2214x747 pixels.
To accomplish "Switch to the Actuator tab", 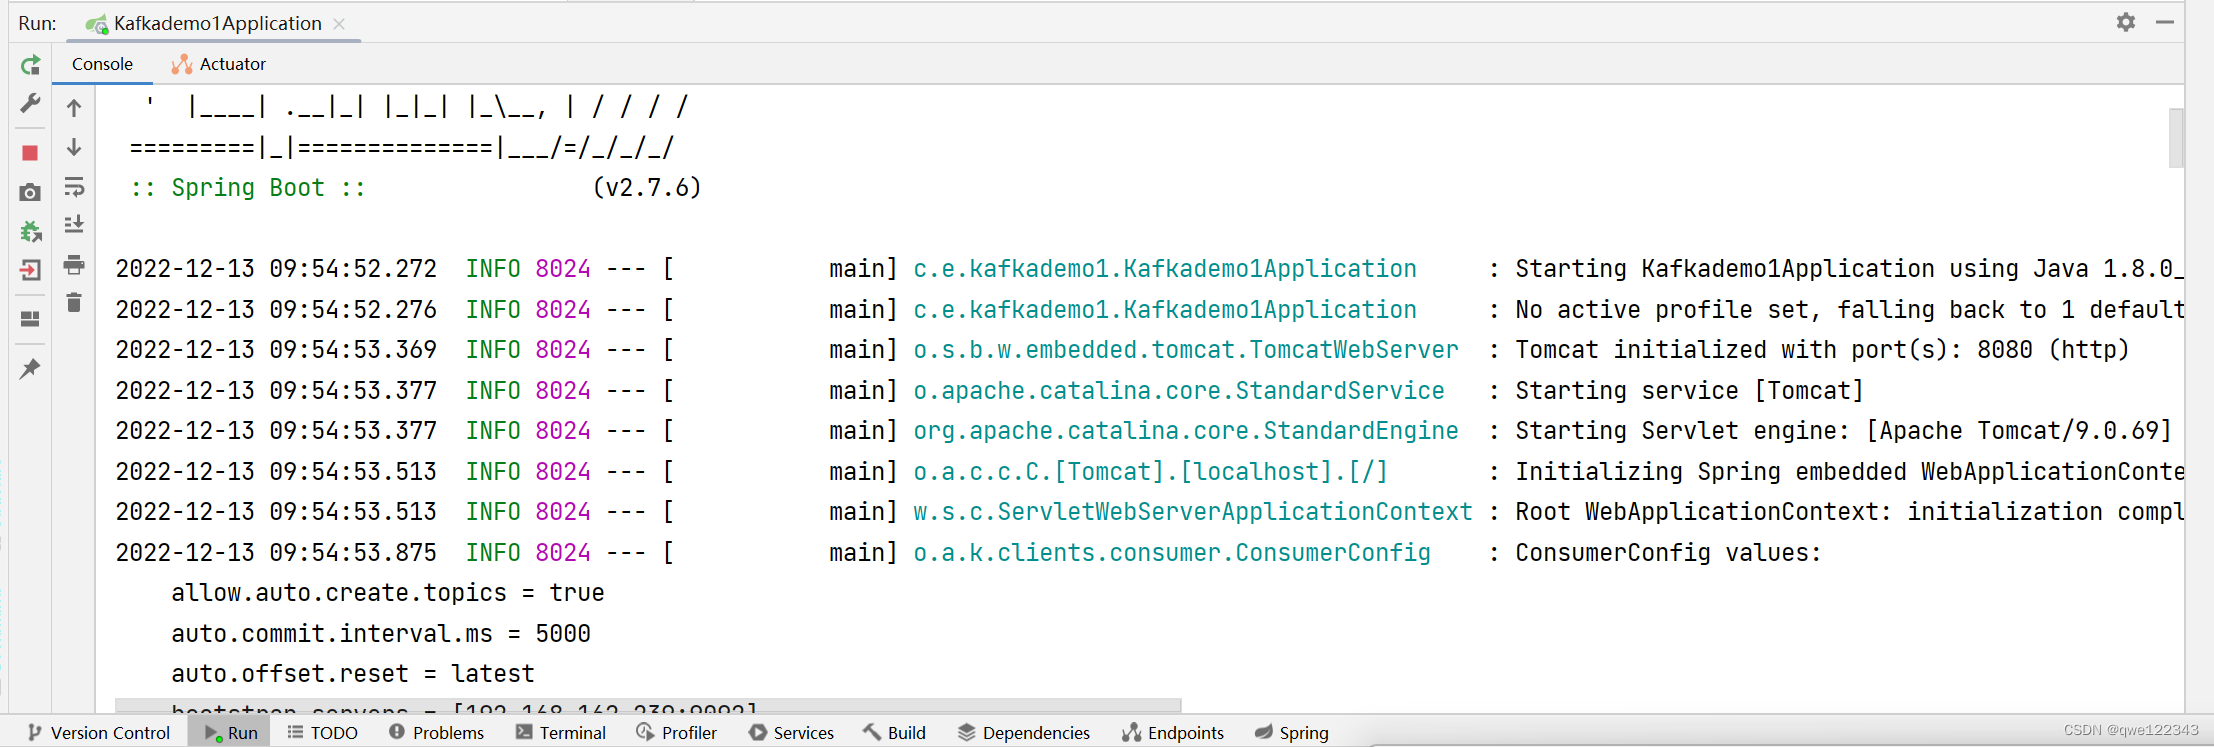I will click(x=218, y=64).
